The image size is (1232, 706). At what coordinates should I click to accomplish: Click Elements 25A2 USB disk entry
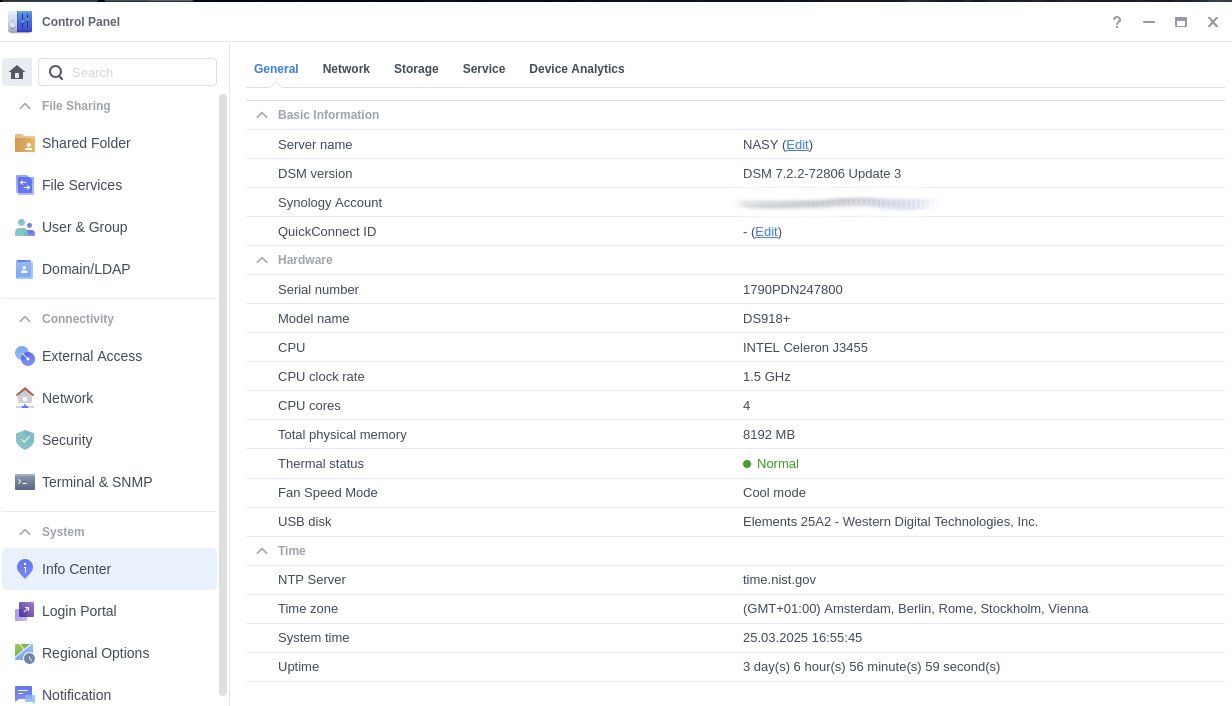[x=890, y=522]
